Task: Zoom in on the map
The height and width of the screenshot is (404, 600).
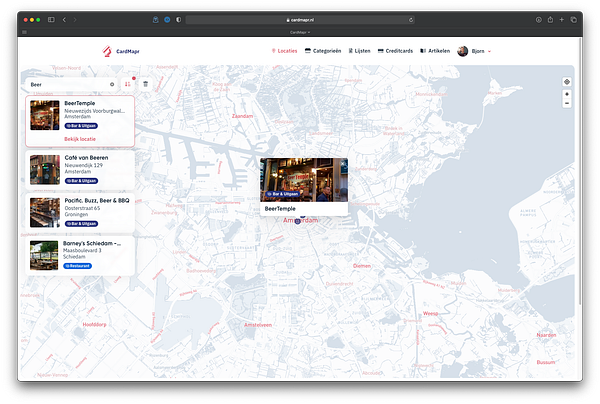Action: click(x=567, y=95)
